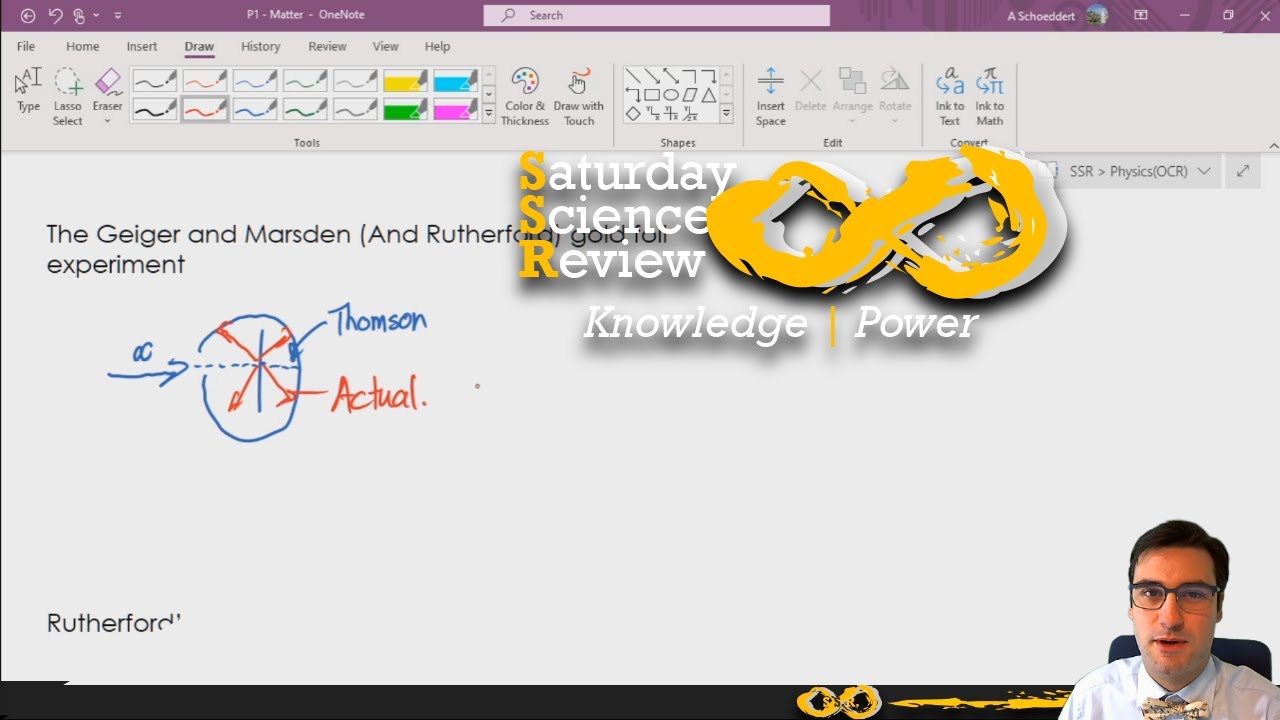The image size is (1280, 720).
Task: Expand the pens gallery More button
Action: (x=489, y=113)
